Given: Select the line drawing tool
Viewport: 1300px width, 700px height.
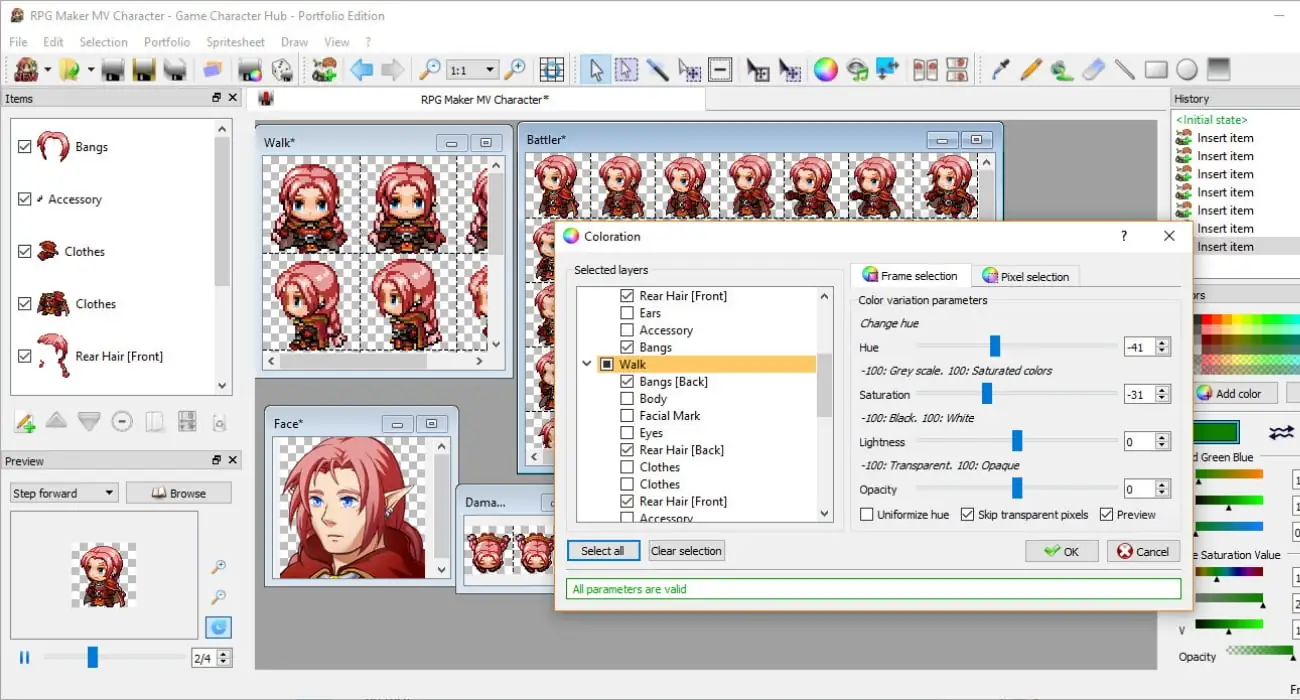Looking at the screenshot, I should pyautogui.click(x=1124, y=69).
